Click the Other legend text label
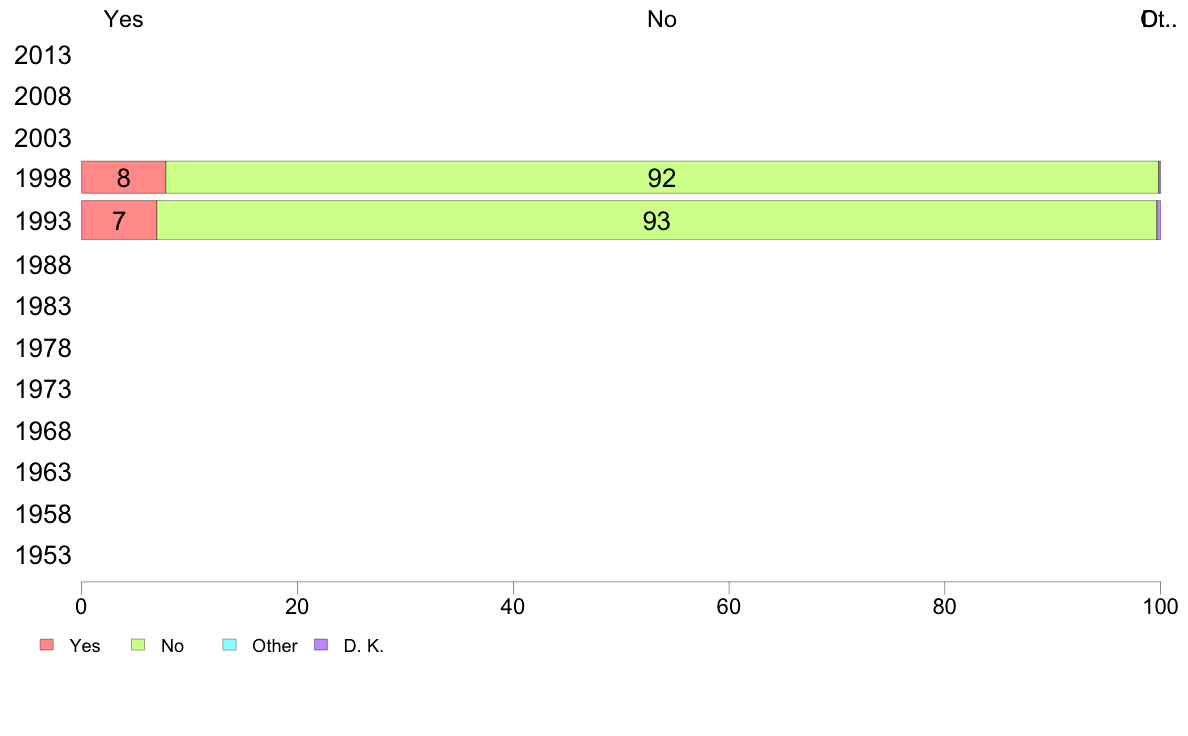This screenshot has width=1188, height=736. click(x=274, y=646)
